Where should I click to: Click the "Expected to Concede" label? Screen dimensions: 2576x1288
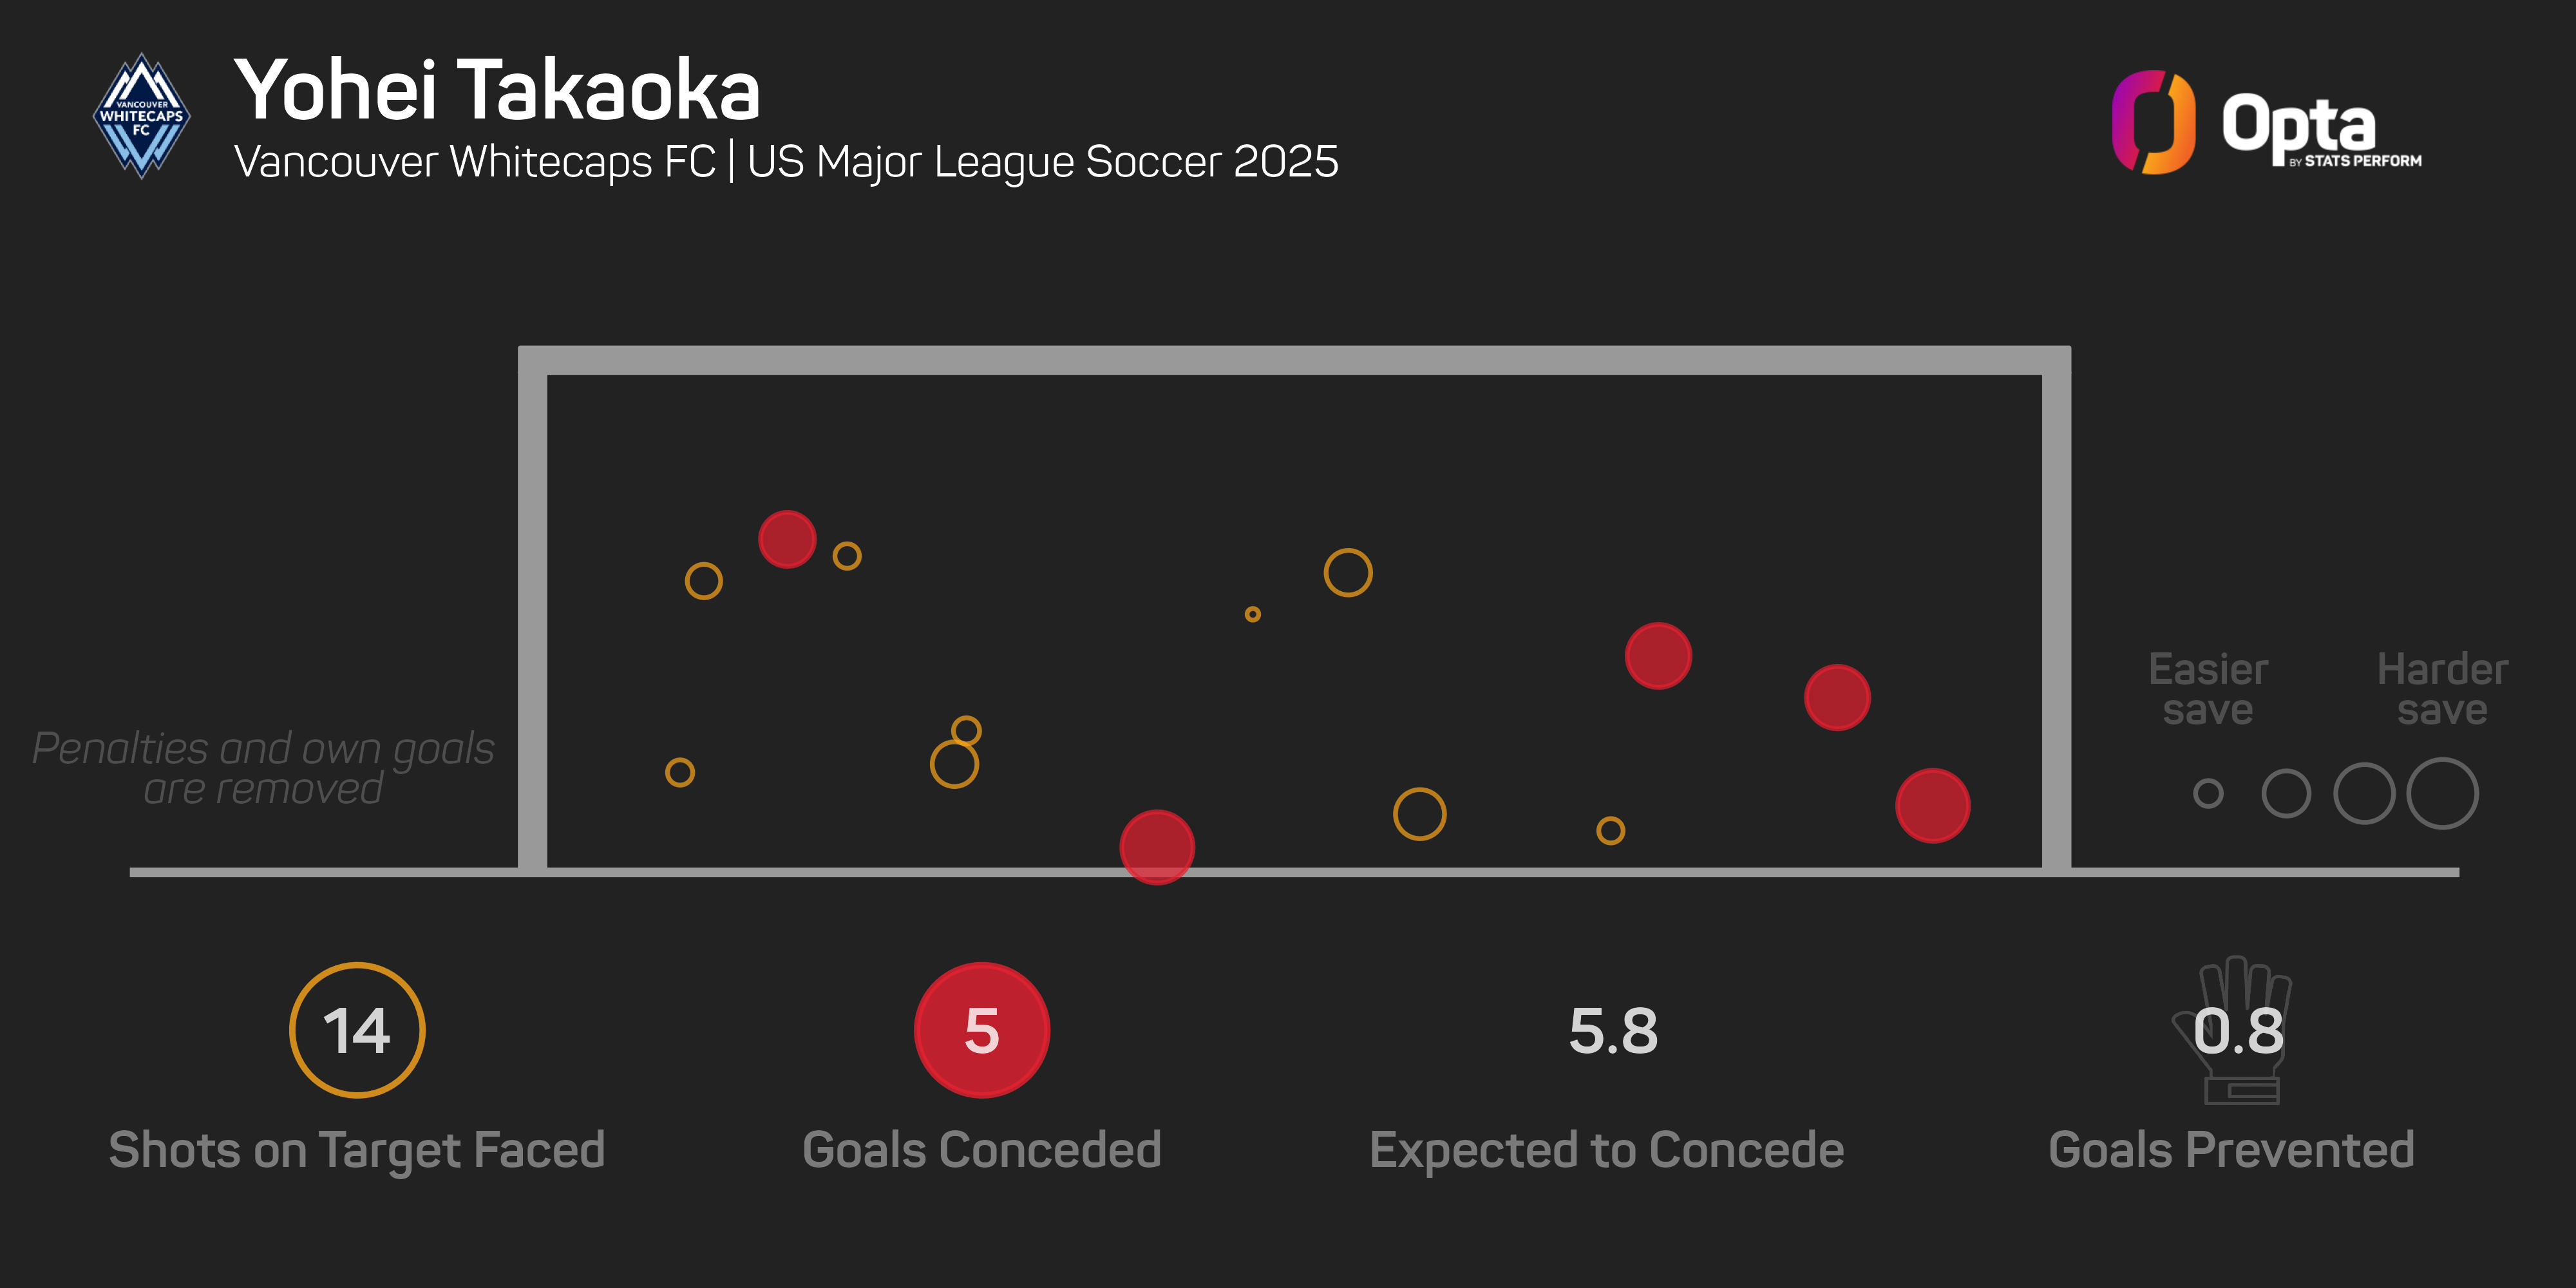pyautogui.click(x=1606, y=1150)
